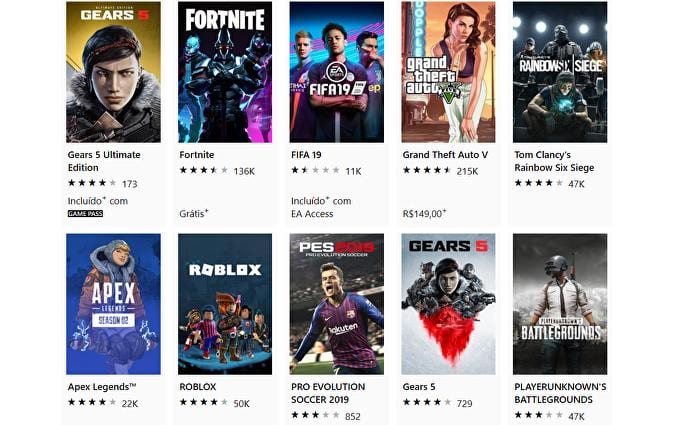The image size is (690, 425).
Task: Click the PES 2019 cover image
Action: [337, 304]
